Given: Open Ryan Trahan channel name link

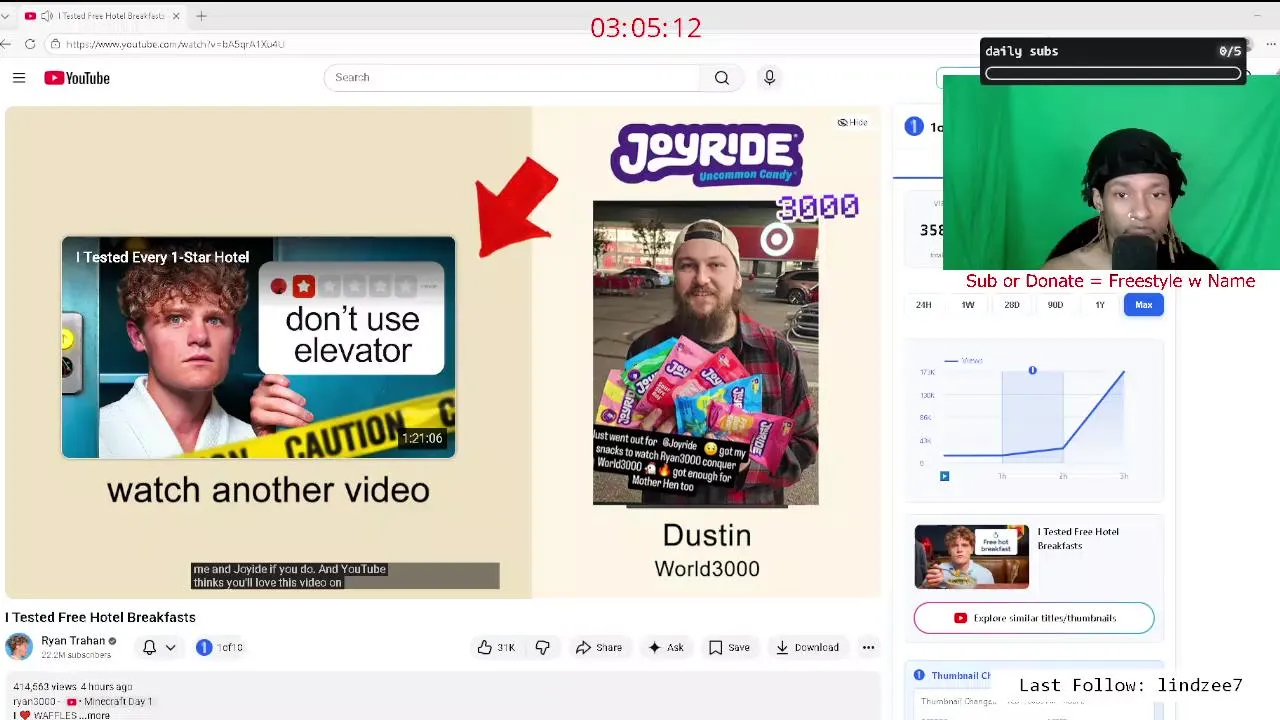Looking at the screenshot, I should (73, 641).
